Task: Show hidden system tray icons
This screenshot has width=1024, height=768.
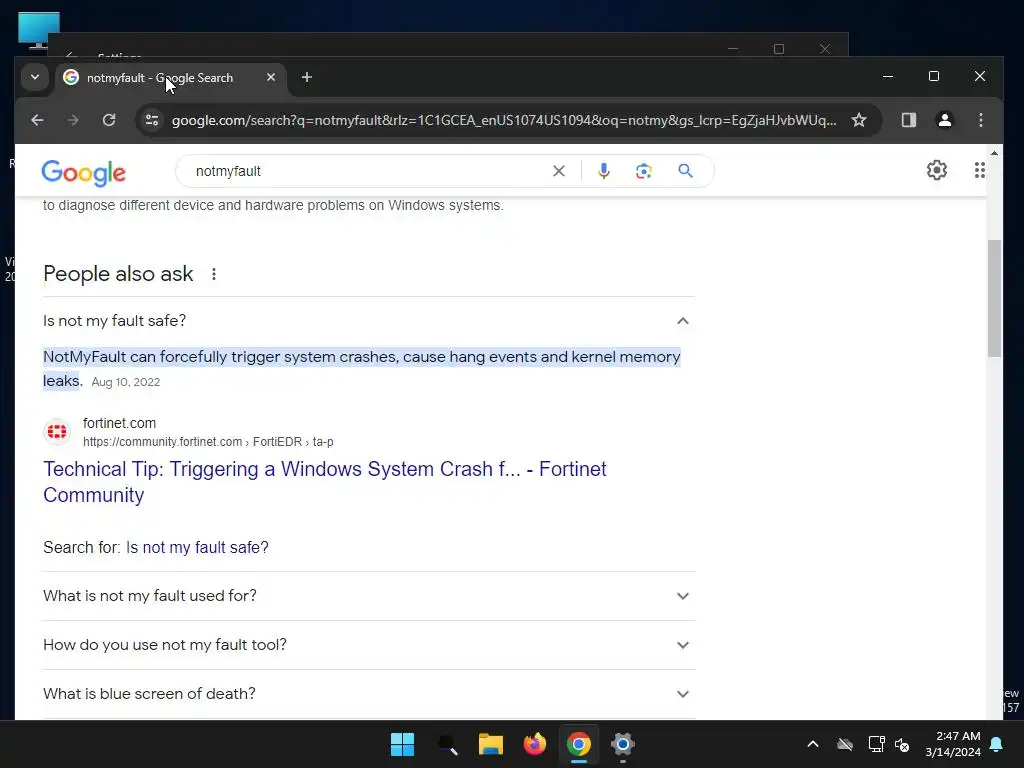Action: (x=813, y=744)
